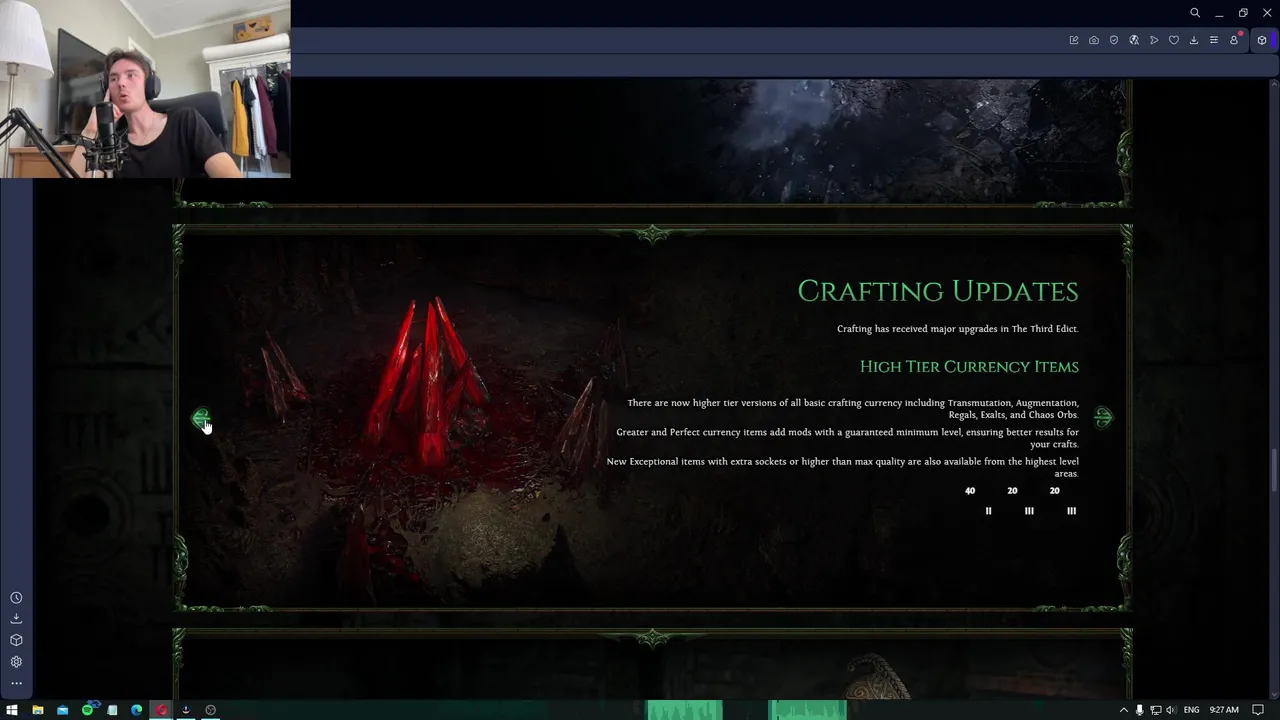Open downloads icon in the left sidebar
The height and width of the screenshot is (720, 1280).
(x=16, y=619)
